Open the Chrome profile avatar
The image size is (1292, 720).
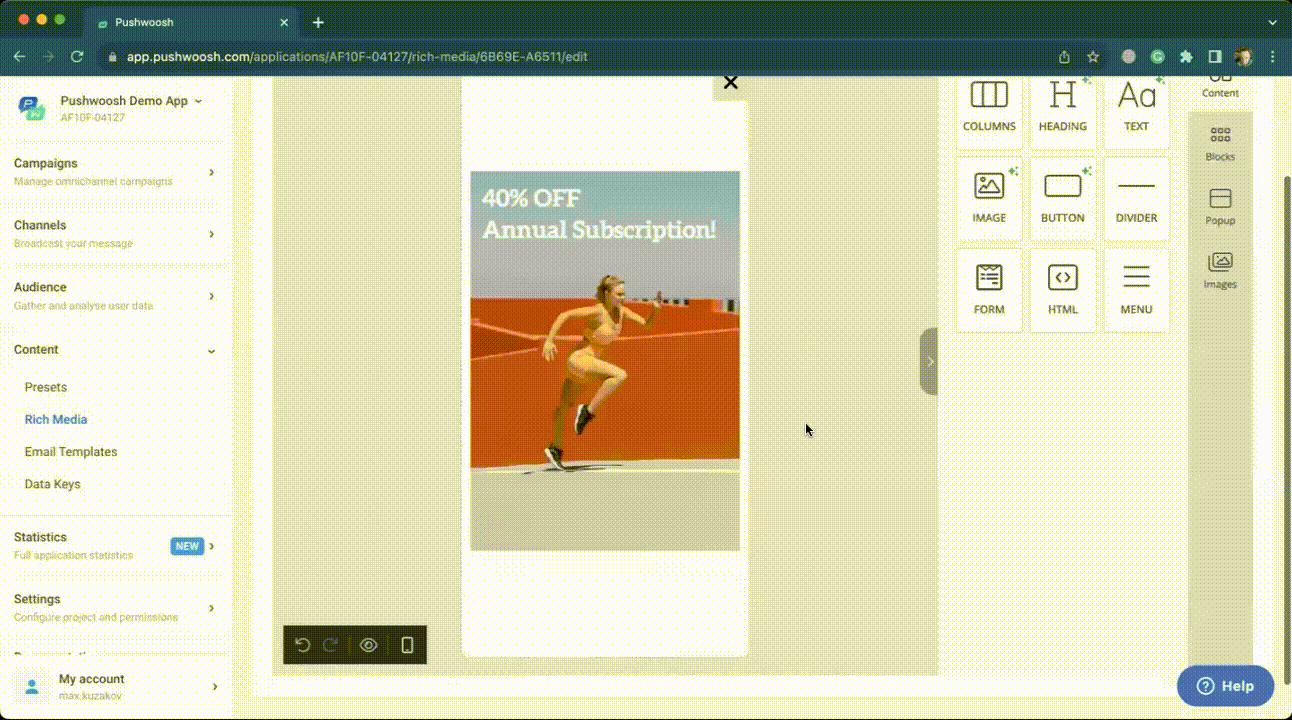pos(1243,57)
